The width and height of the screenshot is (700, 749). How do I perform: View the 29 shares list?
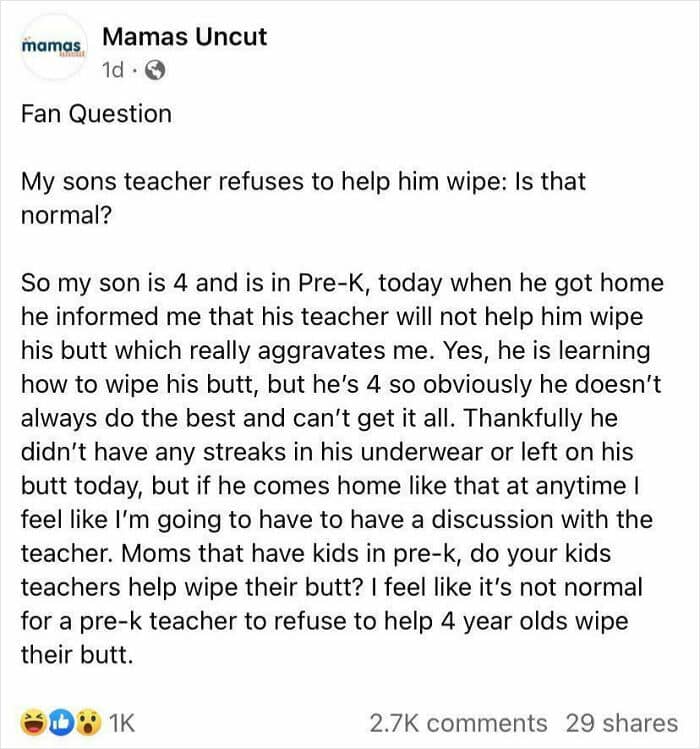point(621,722)
